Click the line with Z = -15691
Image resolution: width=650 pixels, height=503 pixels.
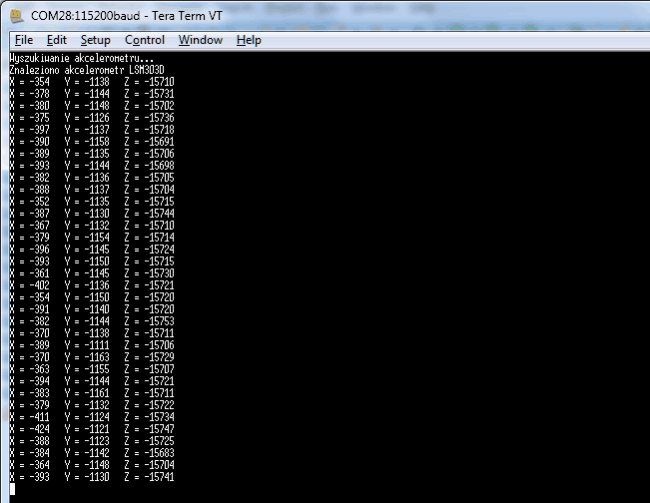(92, 142)
